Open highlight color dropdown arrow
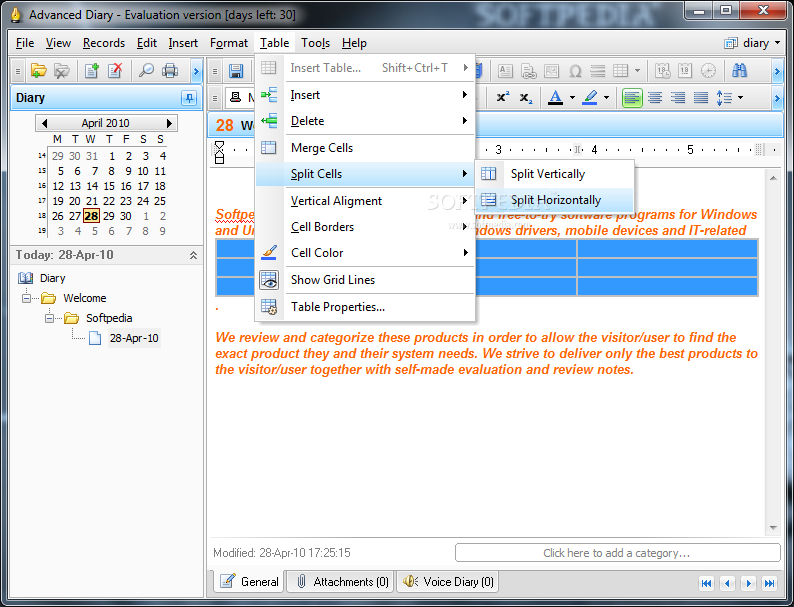794x607 pixels. coord(606,97)
